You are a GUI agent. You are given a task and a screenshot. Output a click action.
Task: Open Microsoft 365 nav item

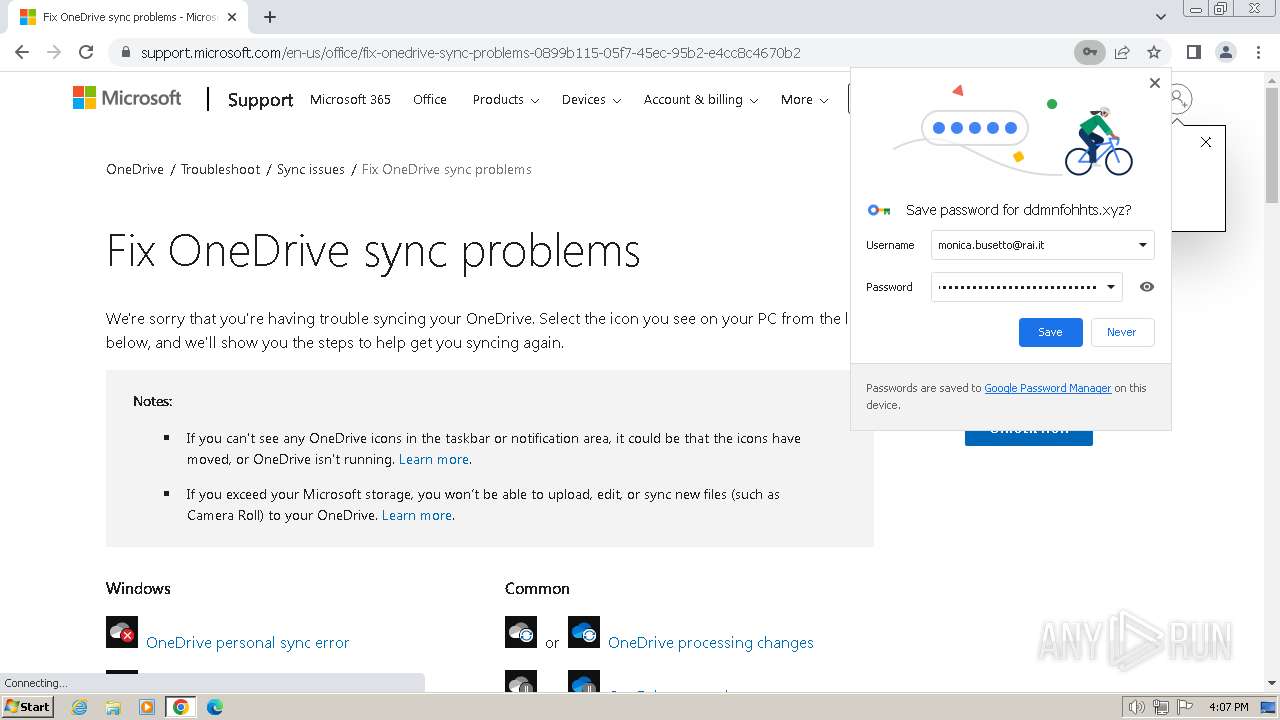(350, 99)
